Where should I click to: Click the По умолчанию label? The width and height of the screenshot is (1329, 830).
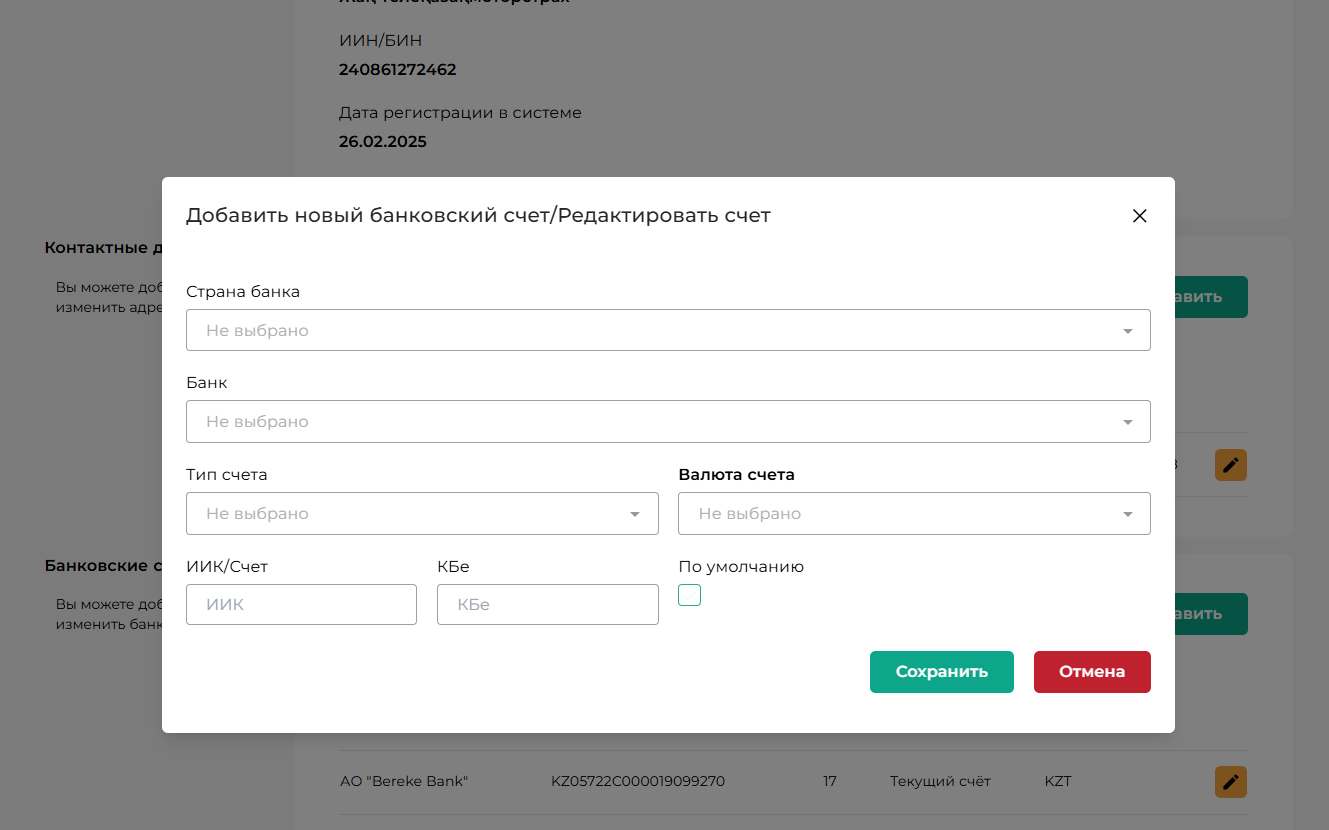pyautogui.click(x=740, y=567)
